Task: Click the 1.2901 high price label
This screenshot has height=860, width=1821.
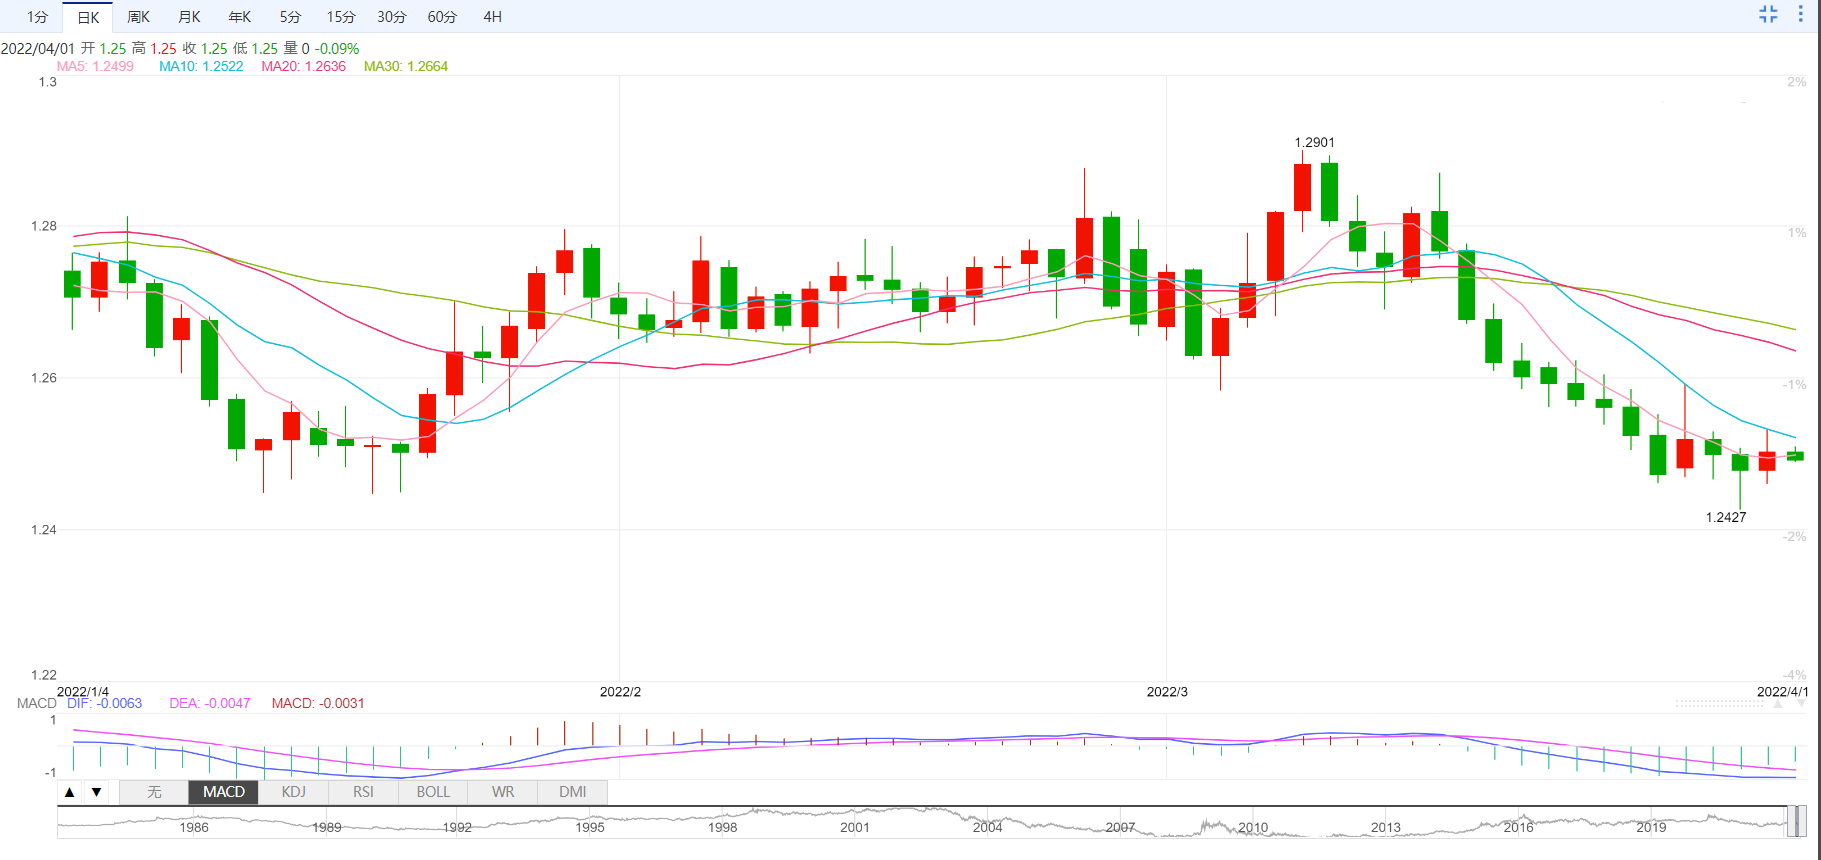Action: tap(1314, 142)
